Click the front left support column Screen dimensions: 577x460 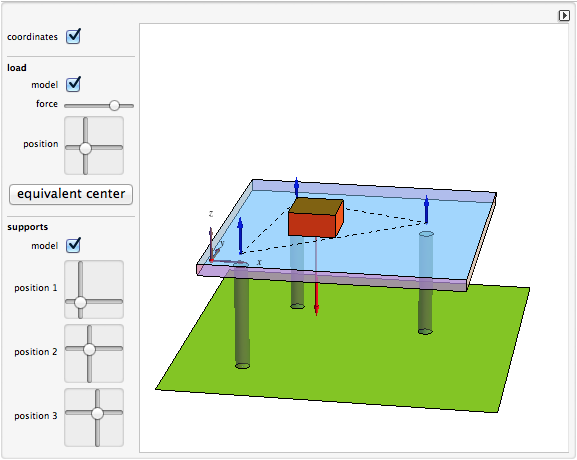(x=242, y=320)
